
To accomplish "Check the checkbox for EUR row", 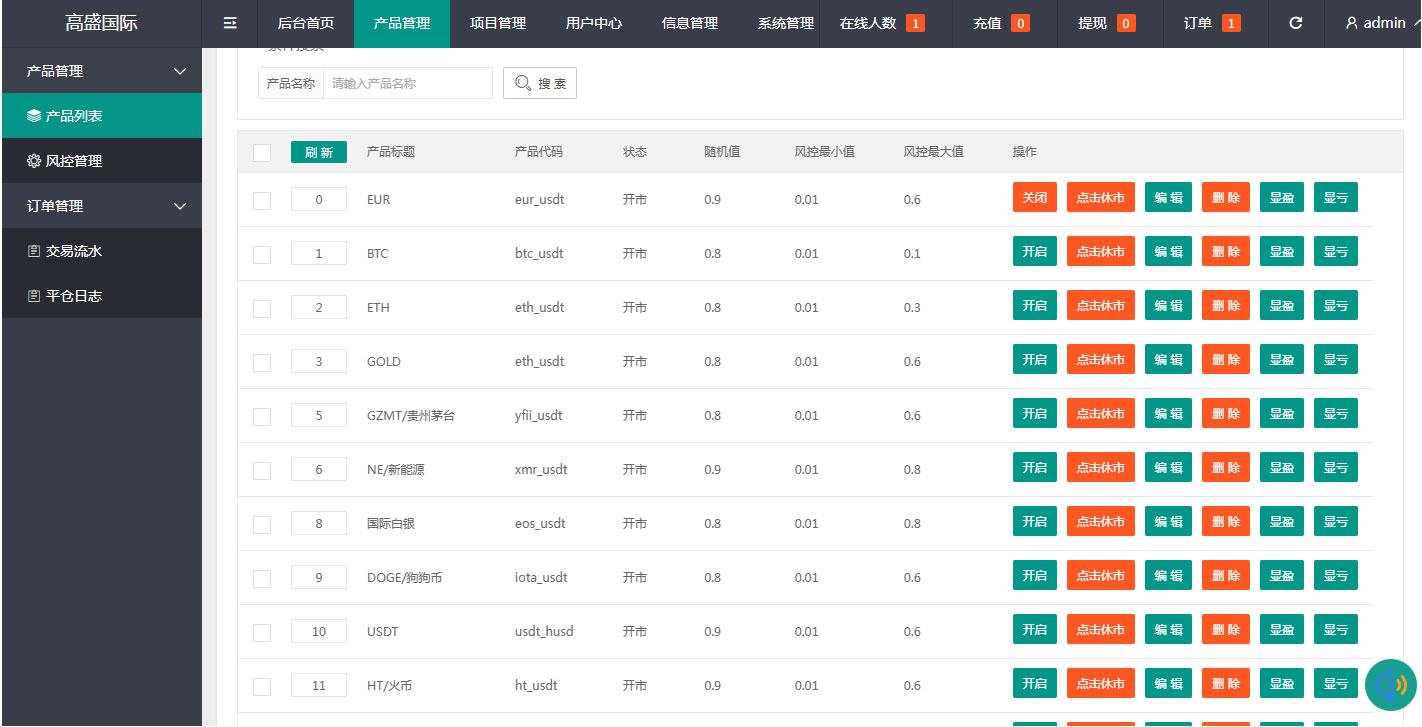I will (x=262, y=201).
